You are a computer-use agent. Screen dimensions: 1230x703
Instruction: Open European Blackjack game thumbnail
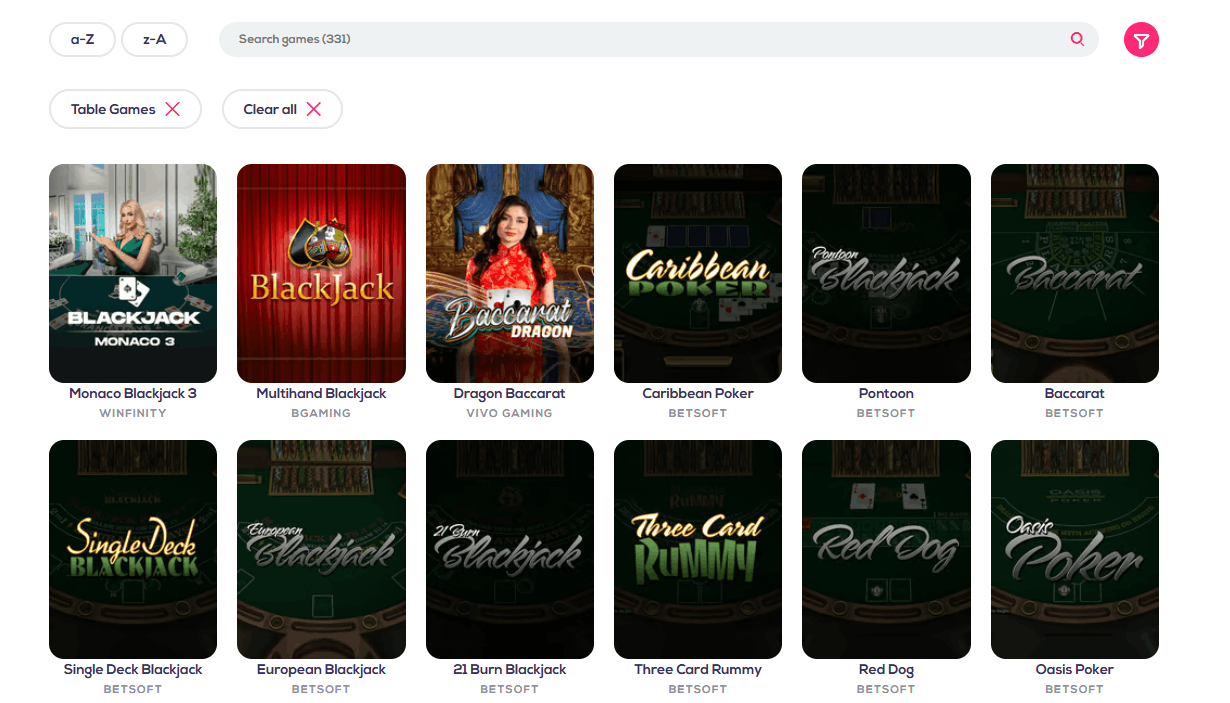321,549
